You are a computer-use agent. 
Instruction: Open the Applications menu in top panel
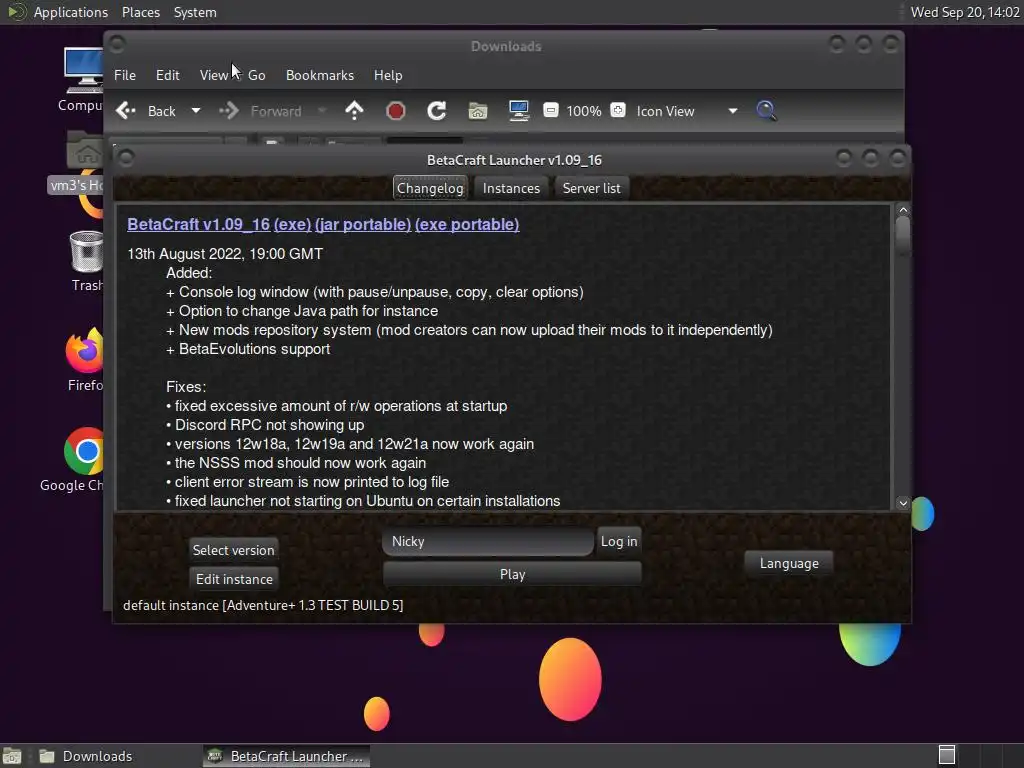coord(71,12)
